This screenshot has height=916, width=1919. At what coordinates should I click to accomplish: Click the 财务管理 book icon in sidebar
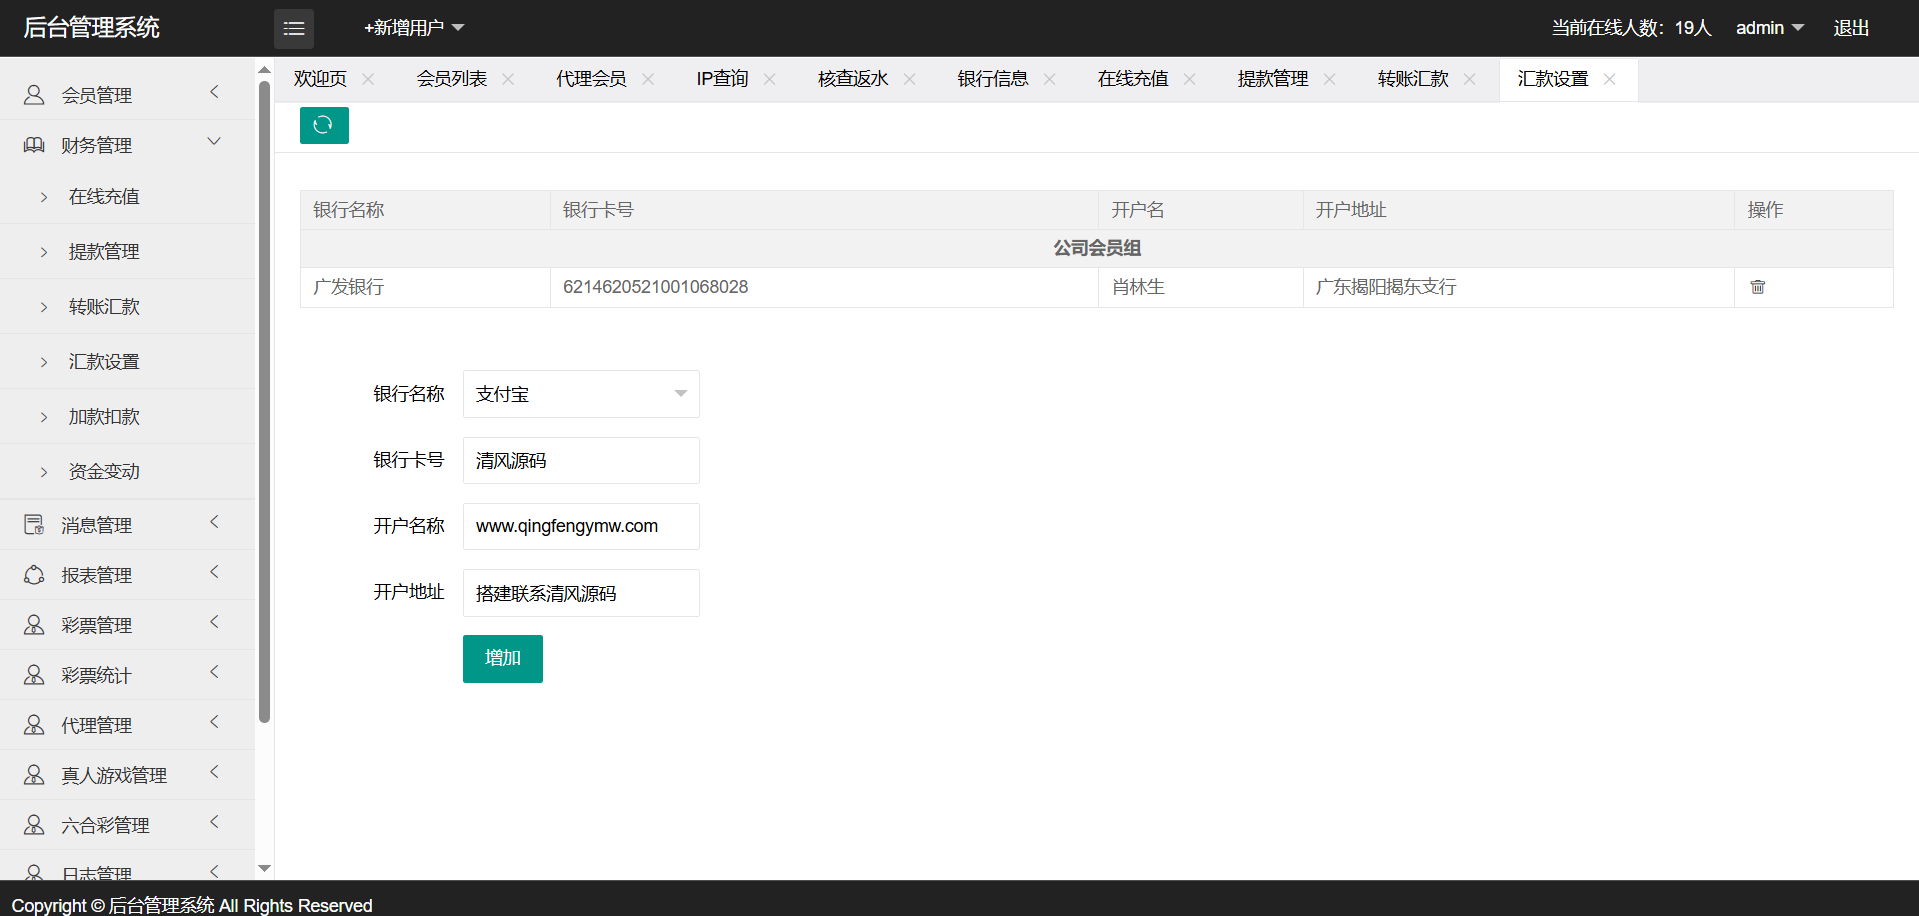[34, 145]
